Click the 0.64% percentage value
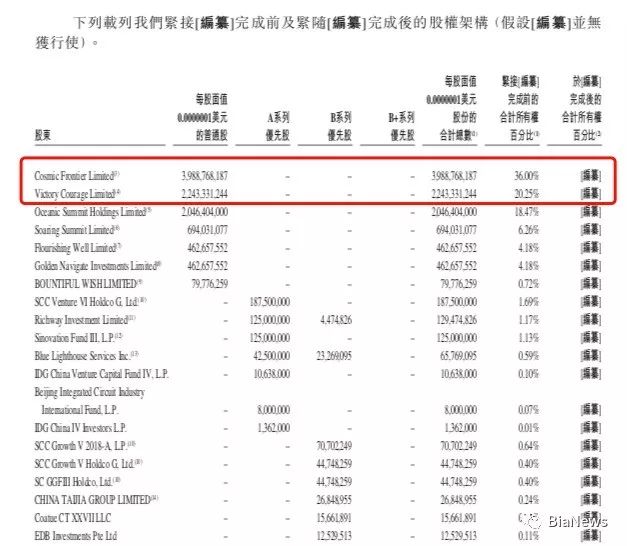627x546 pixels. [x=528, y=446]
